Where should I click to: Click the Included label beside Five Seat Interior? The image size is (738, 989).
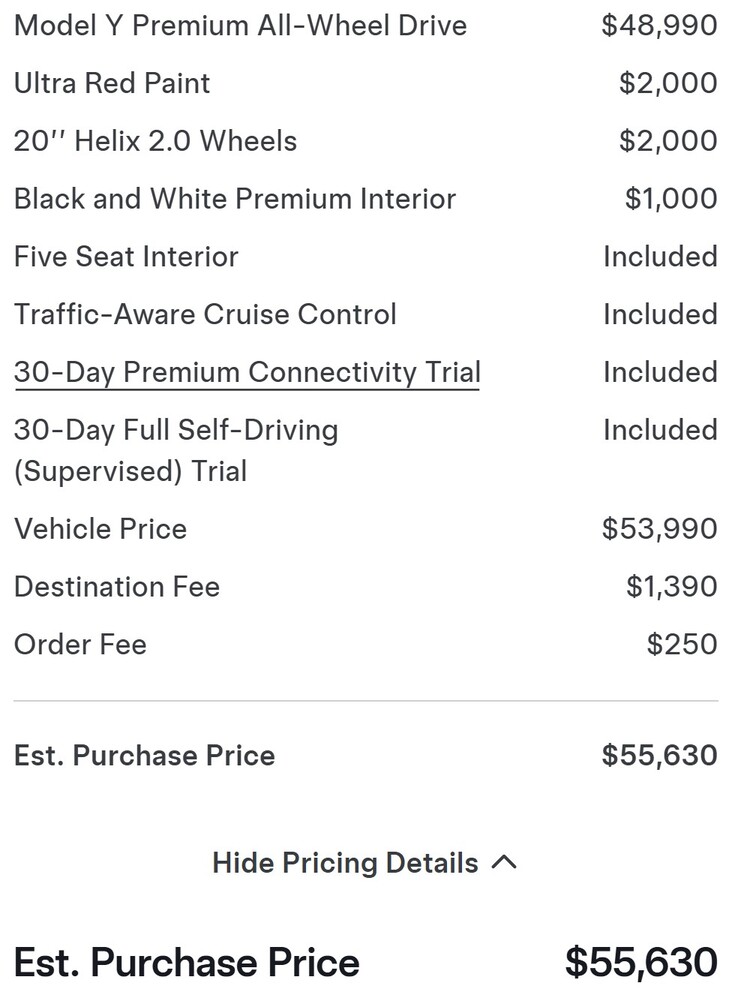[x=661, y=257]
